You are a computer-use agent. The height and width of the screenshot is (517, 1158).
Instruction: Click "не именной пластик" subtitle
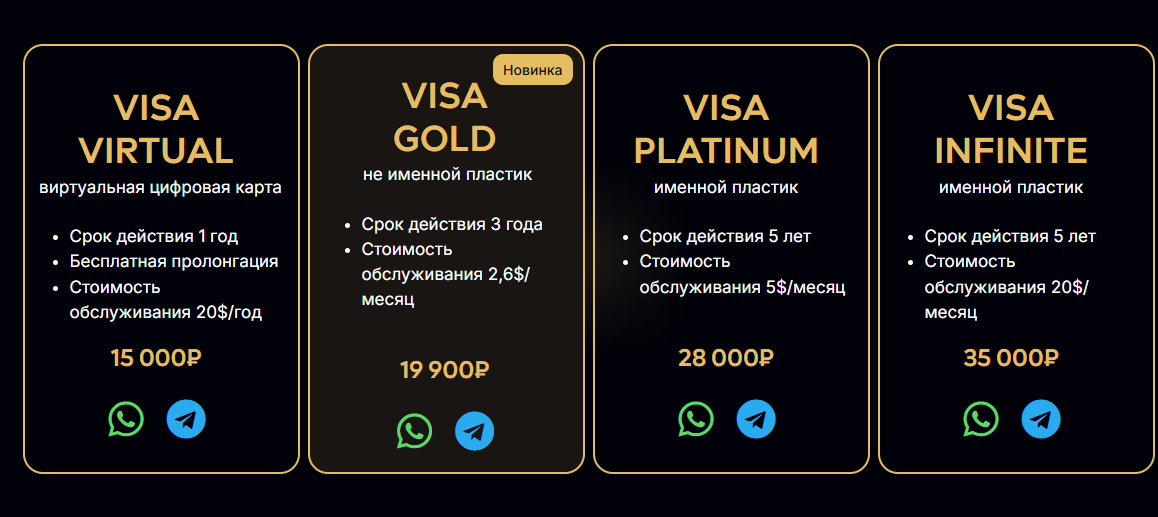coord(447,174)
